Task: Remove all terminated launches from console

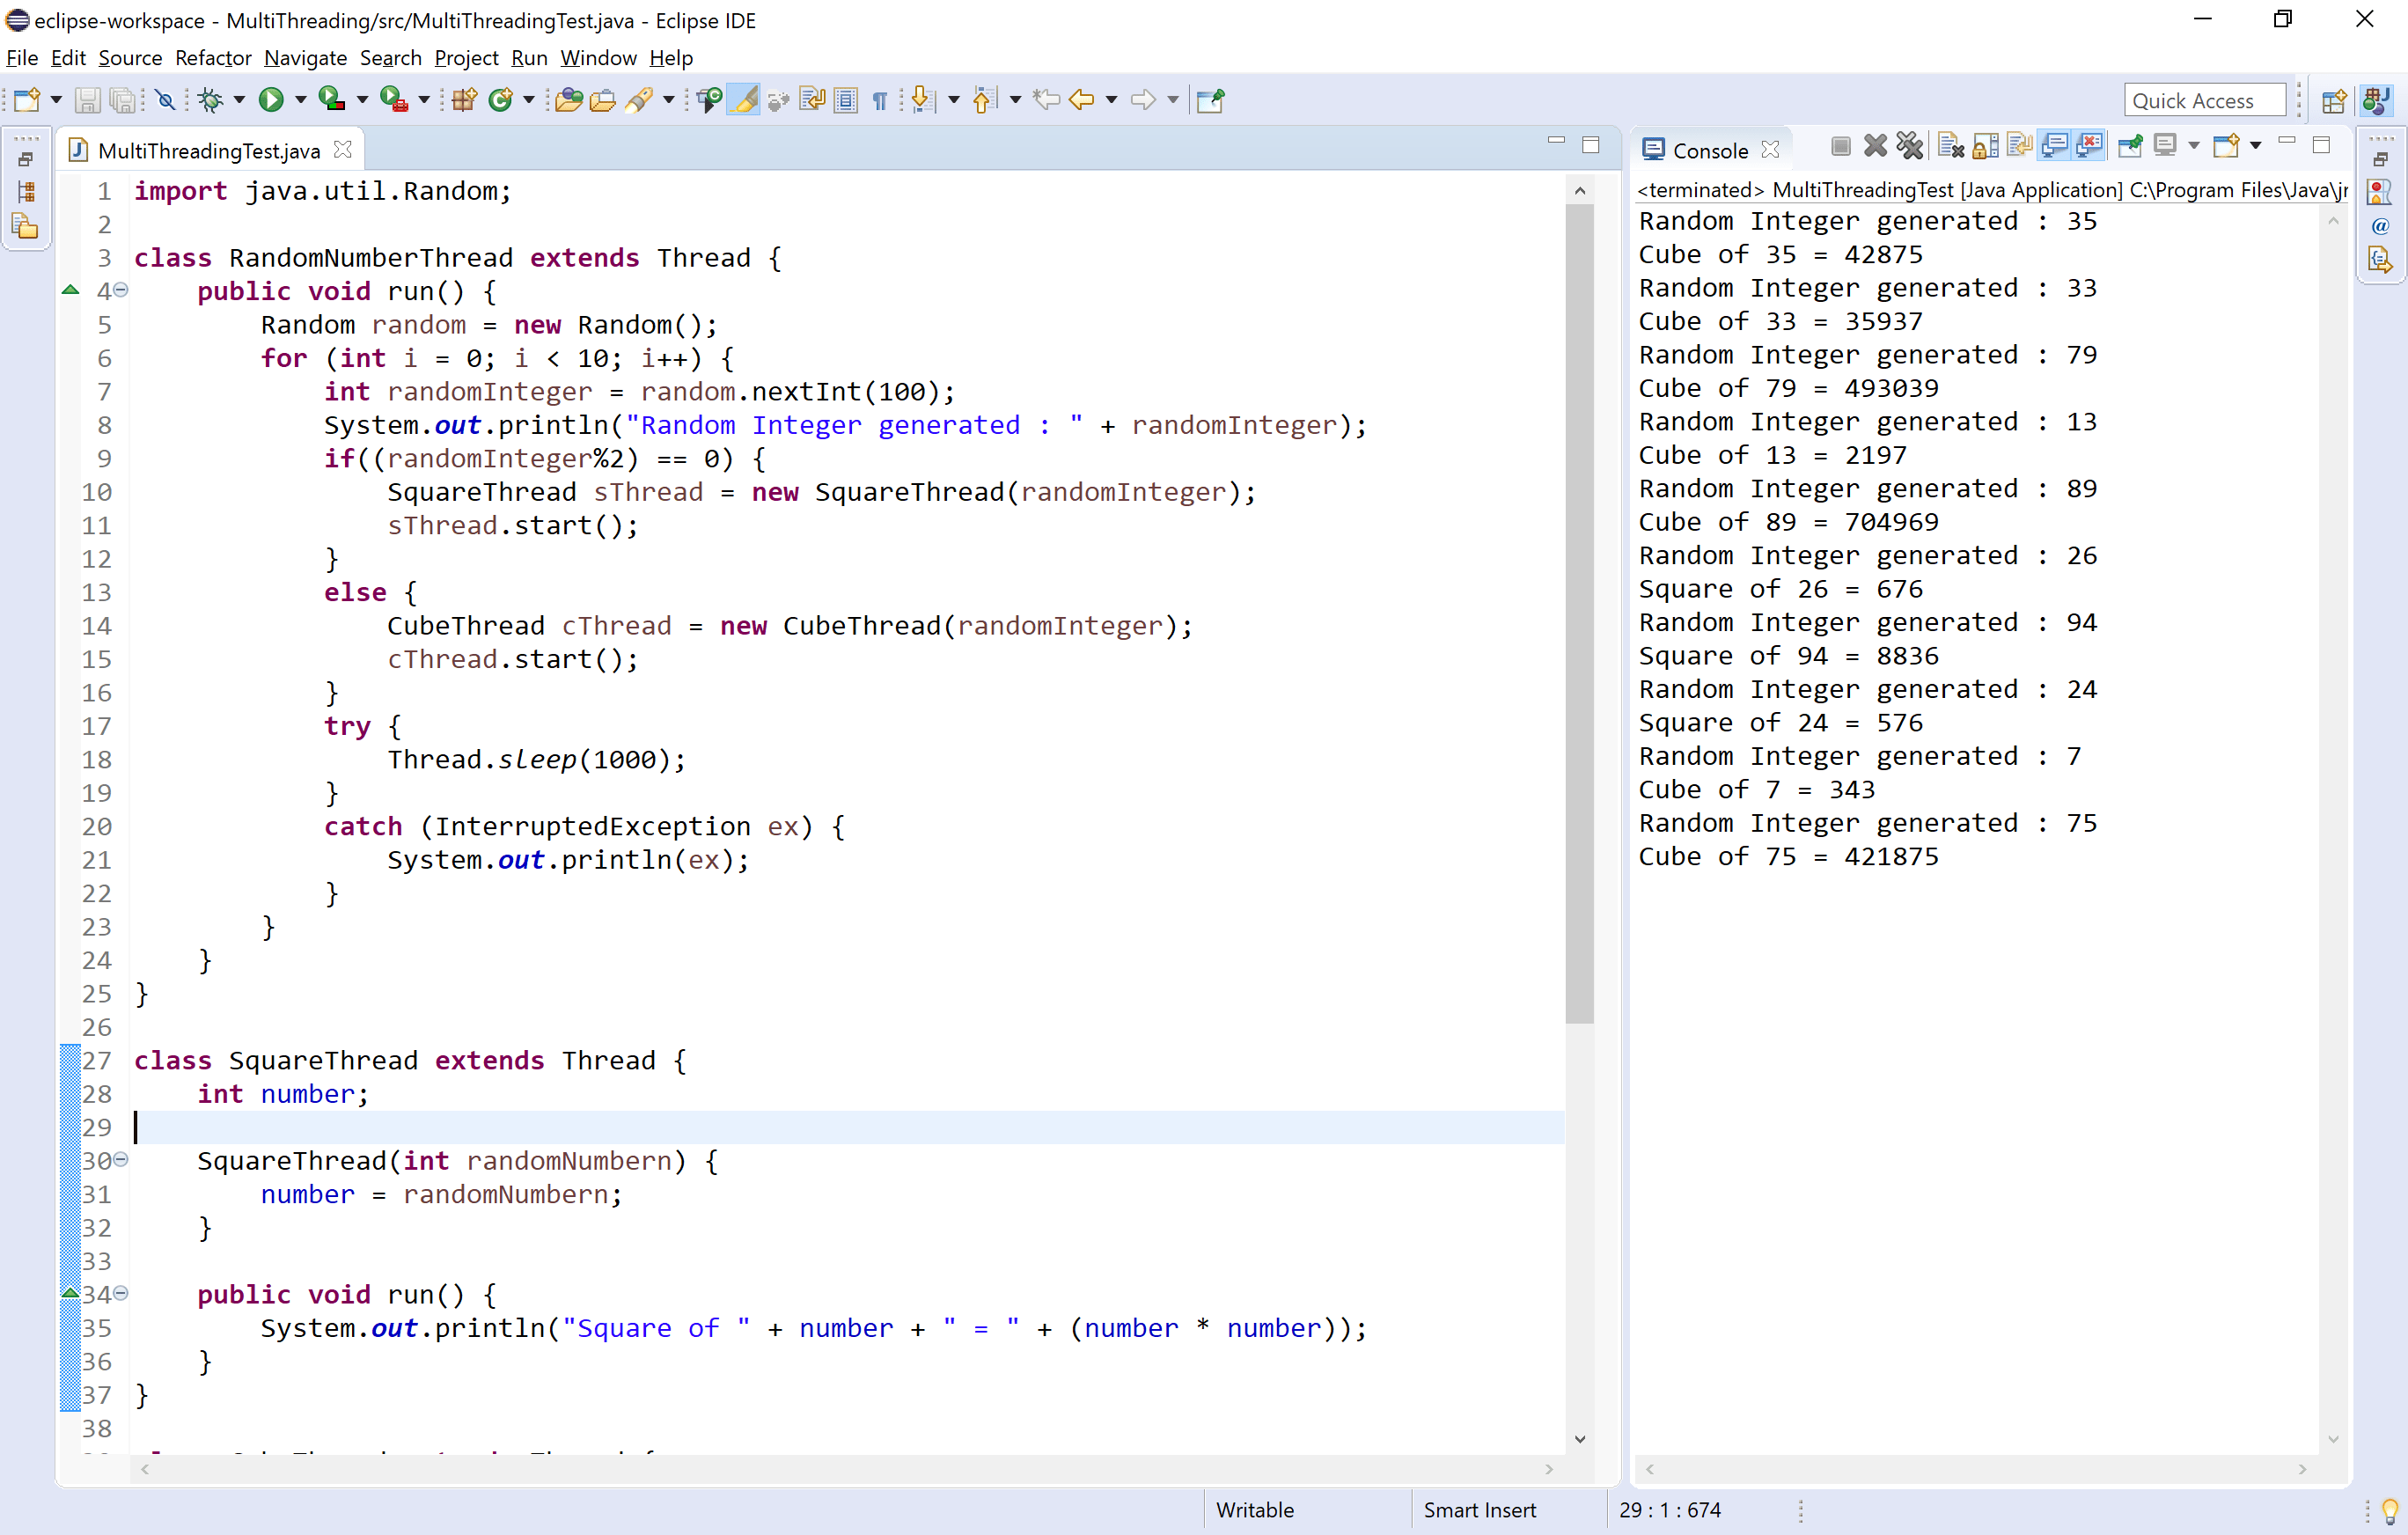Action: [1910, 146]
